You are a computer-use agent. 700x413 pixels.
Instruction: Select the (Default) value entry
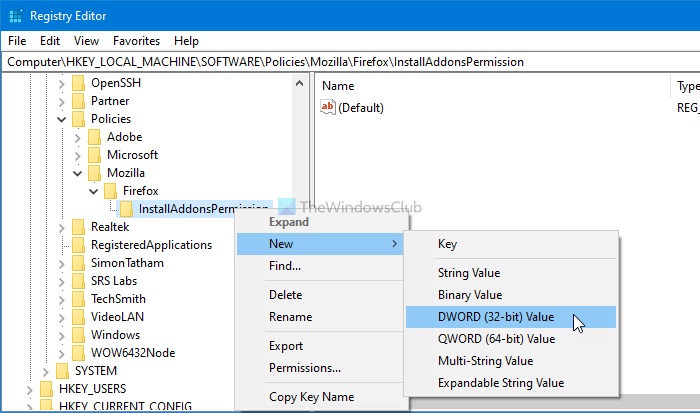tap(361, 108)
